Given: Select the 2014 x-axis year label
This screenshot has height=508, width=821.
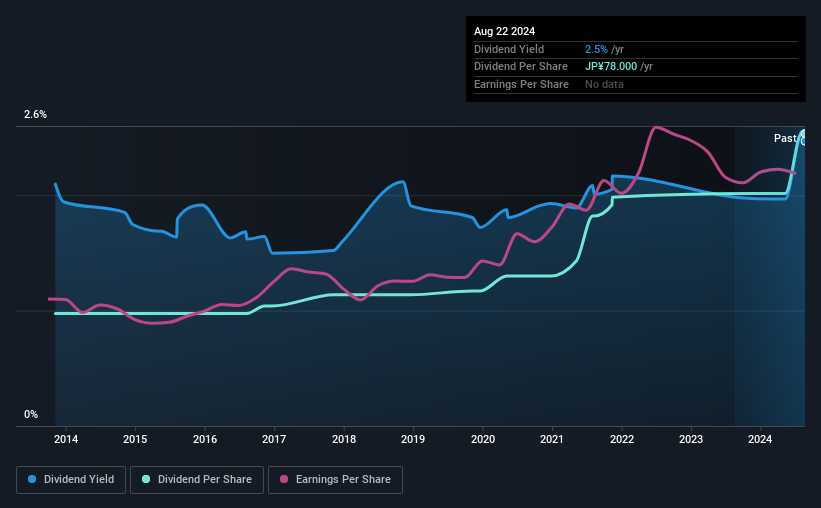Looking at the screenshot, I should [66, 439].
